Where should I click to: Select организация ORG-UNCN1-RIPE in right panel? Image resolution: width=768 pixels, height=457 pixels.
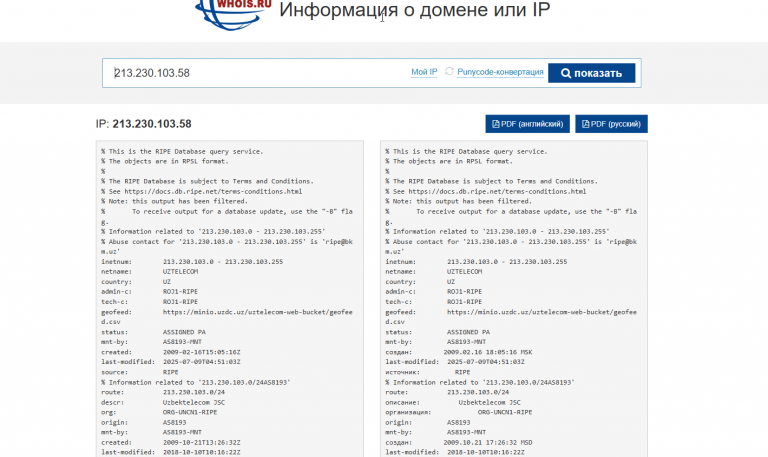click(505, 412)
